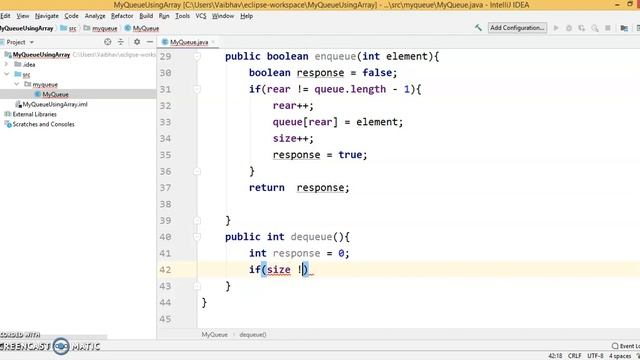Close the MyQueue.java tab
Image resolution: width=640 pixels, height=360 pixels.
click(x=213, y=42)
